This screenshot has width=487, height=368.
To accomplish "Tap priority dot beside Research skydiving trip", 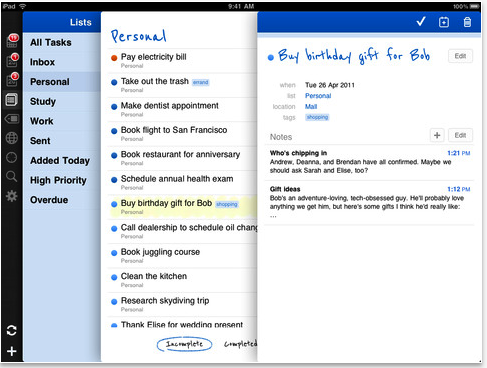I will [x=114, y=302].
